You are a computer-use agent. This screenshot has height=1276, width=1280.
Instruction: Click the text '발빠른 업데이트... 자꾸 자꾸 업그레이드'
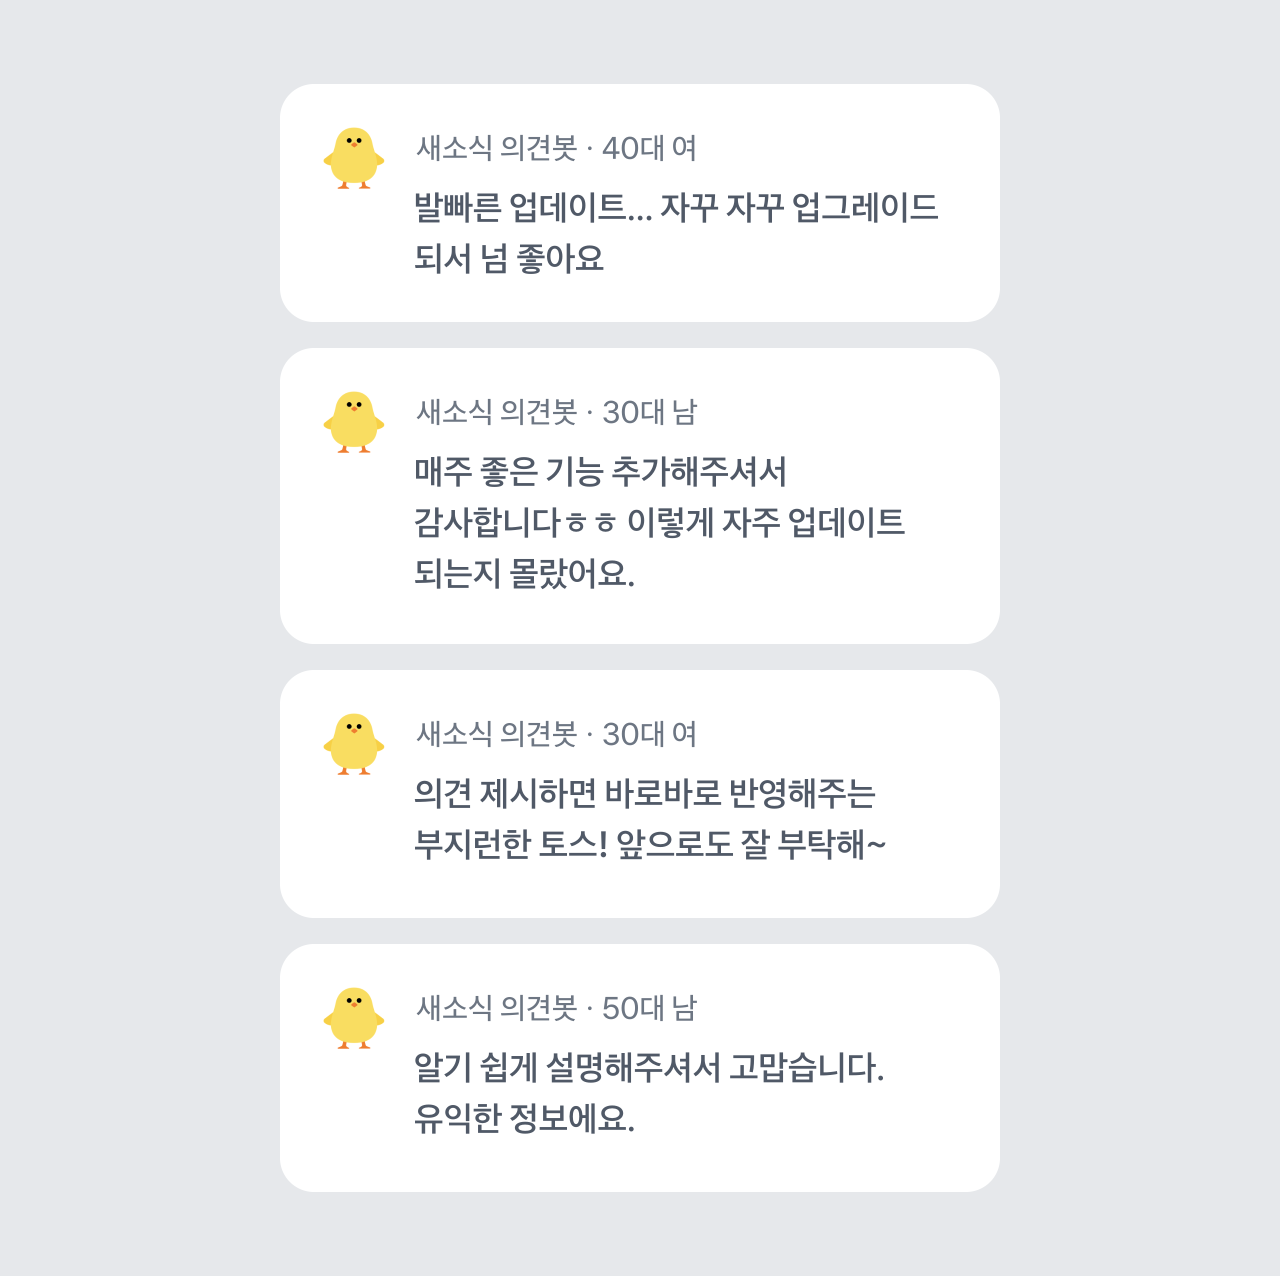tap(677, 208)
